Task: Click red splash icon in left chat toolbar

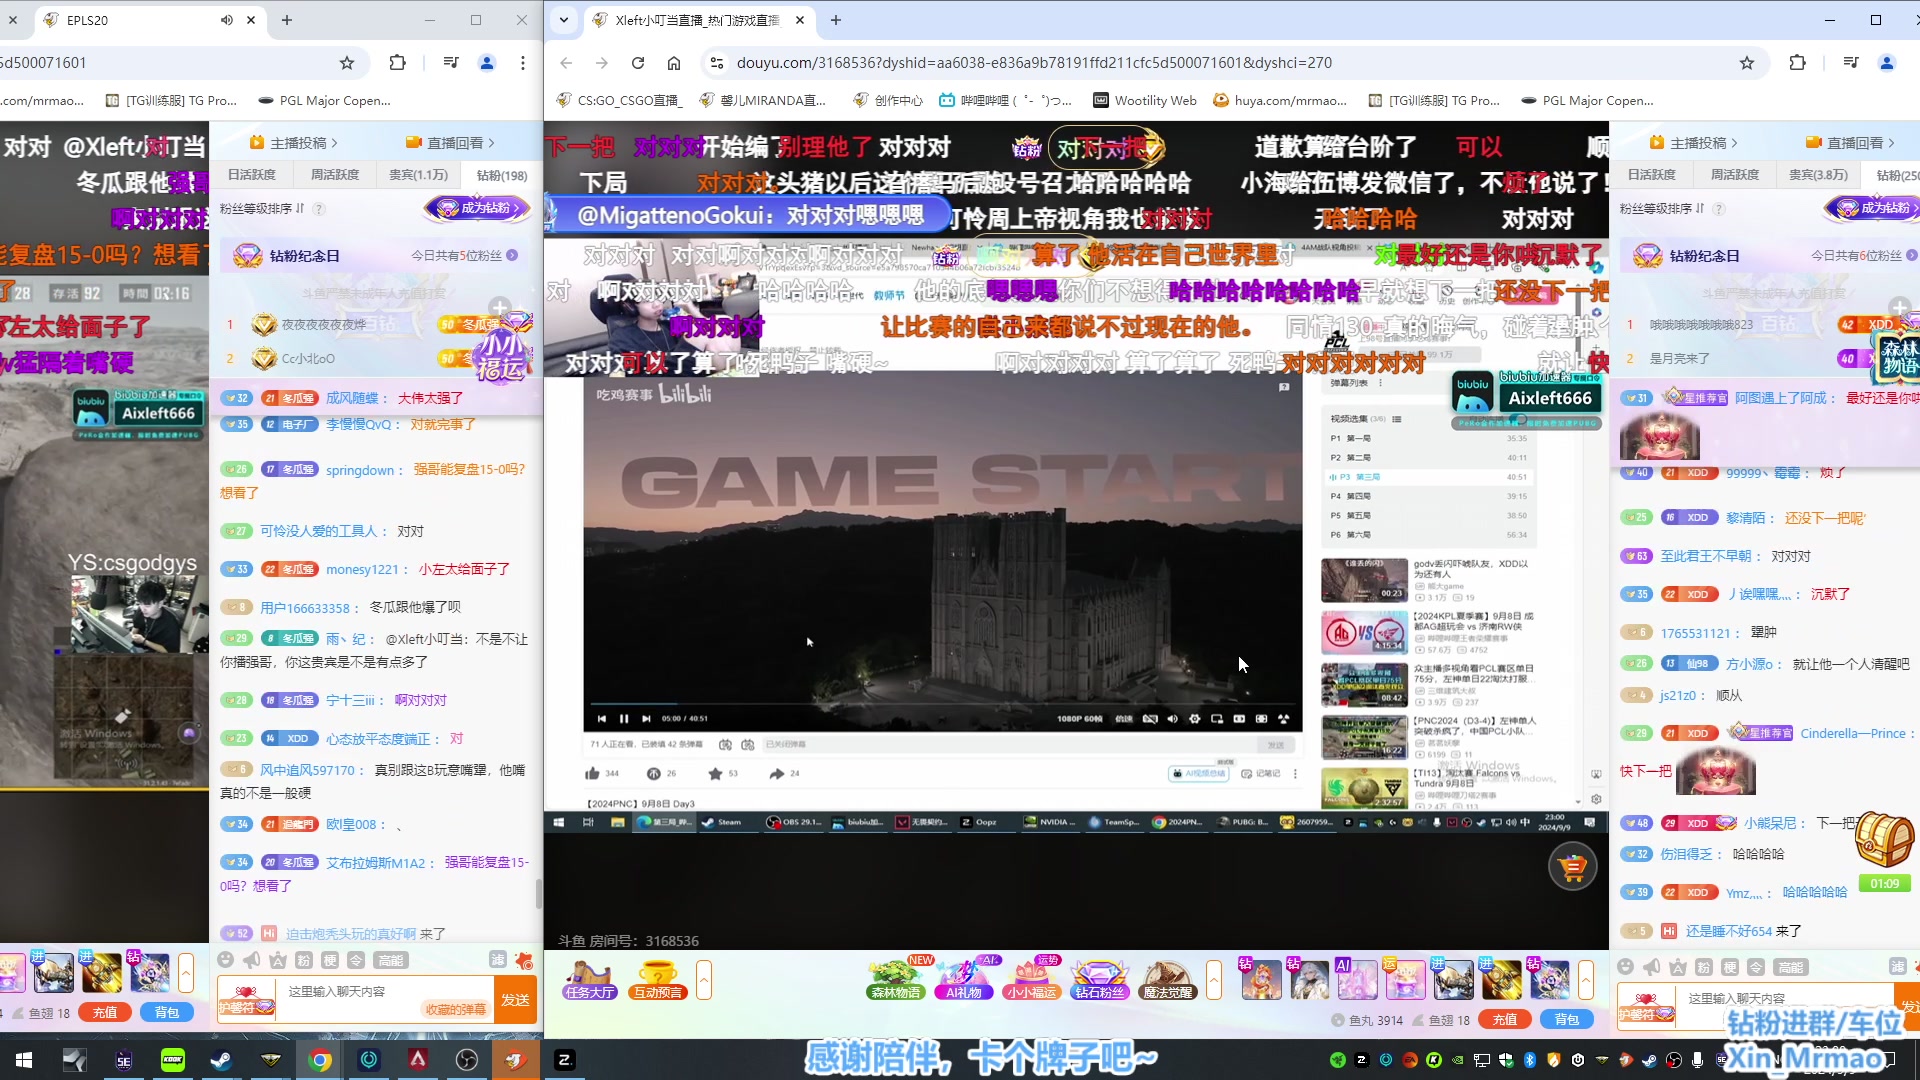Action: [x=523, y=960]
